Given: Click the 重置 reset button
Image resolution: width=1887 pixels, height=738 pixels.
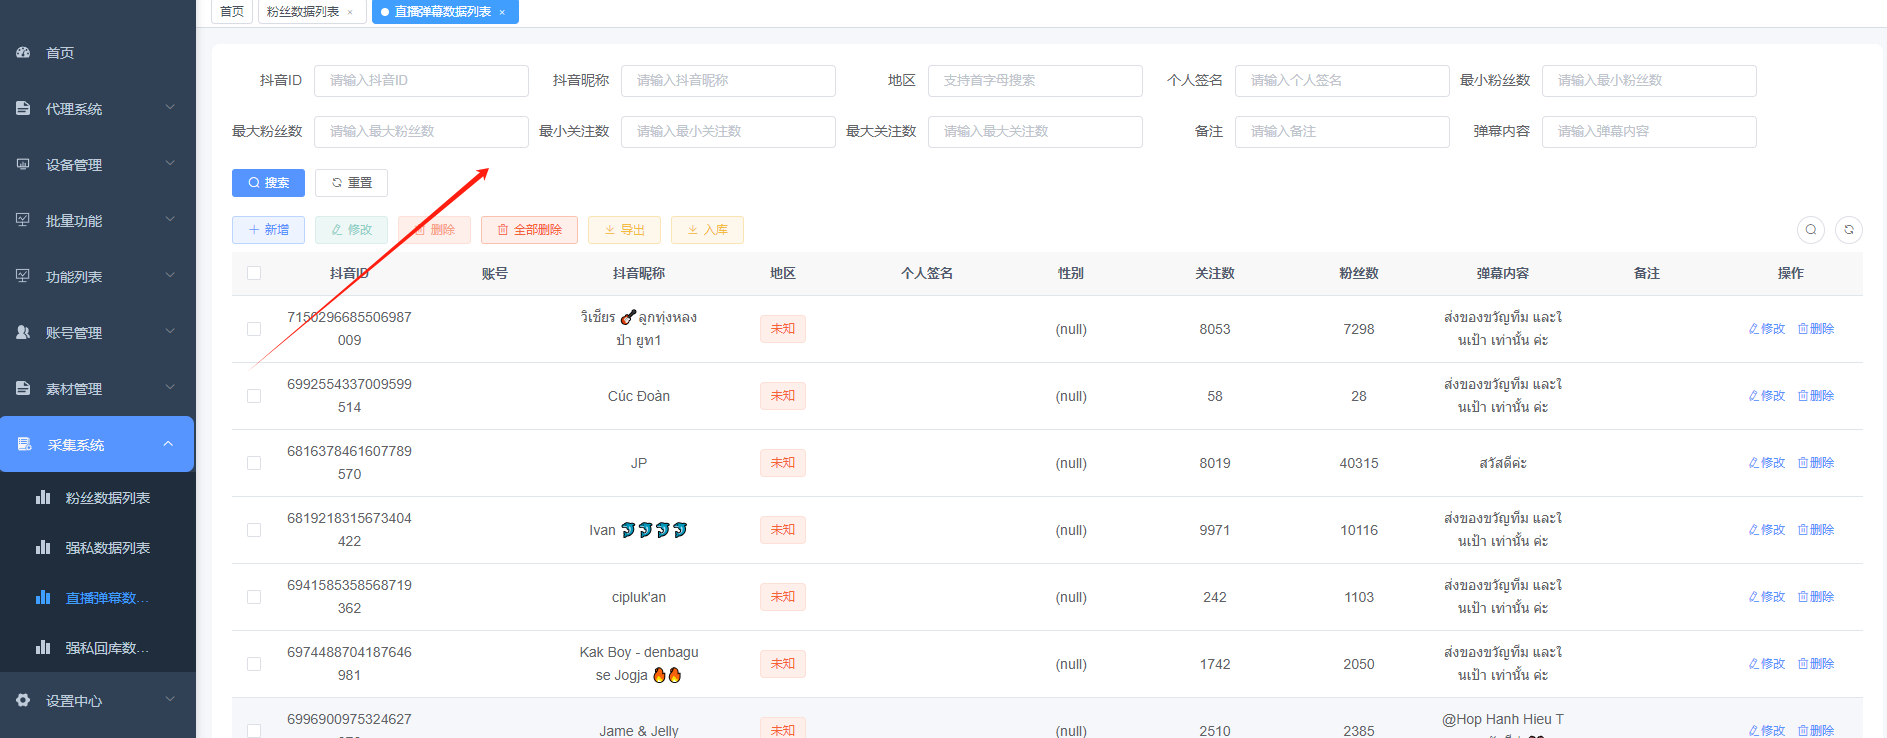Looking at the screenshot, I should tap(351, 183).
